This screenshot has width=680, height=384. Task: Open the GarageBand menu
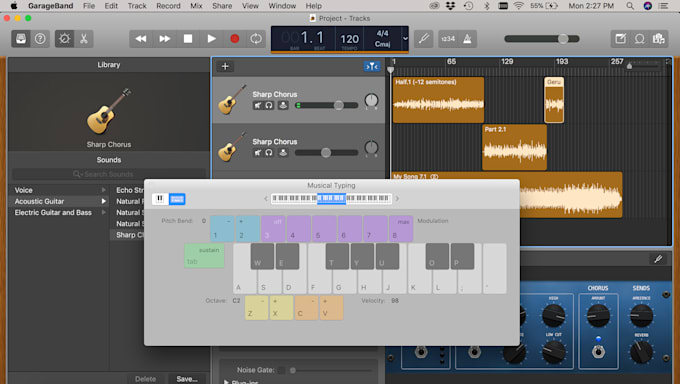click(x=50, y=6)
